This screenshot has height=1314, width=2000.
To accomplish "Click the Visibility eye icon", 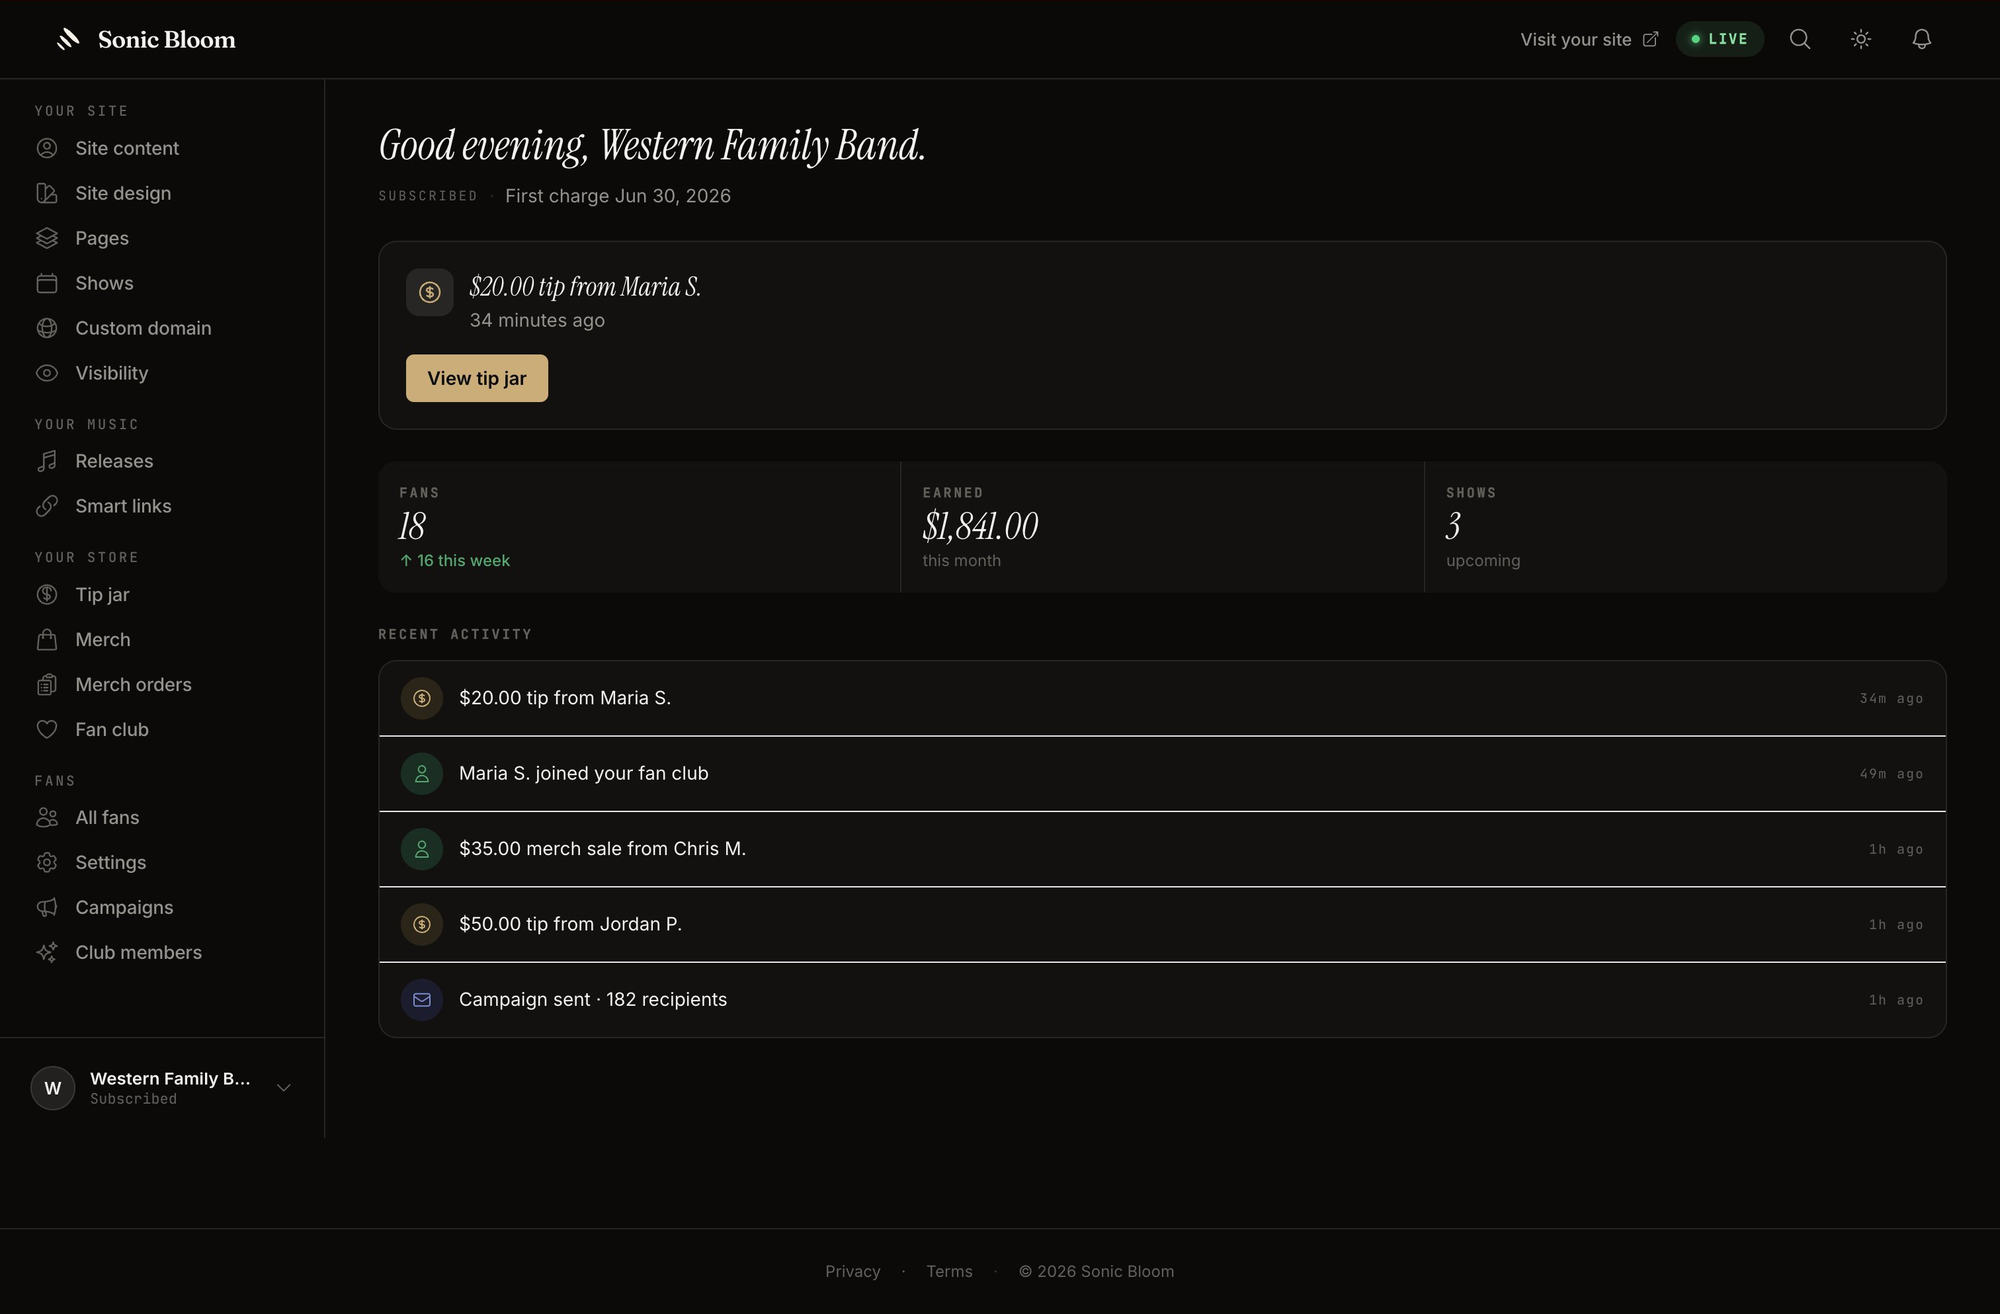I will click(47, 373).
